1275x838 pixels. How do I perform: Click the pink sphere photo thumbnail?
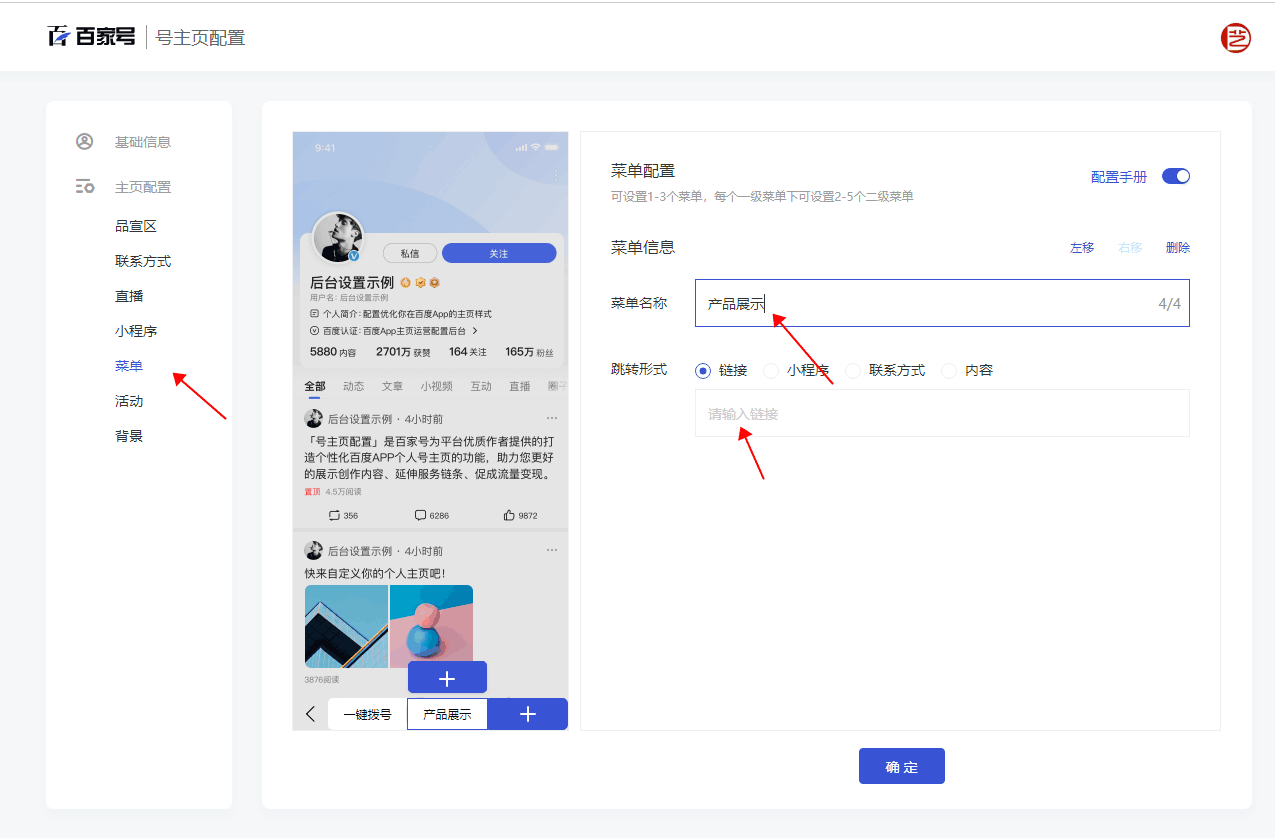pos(431,627)
